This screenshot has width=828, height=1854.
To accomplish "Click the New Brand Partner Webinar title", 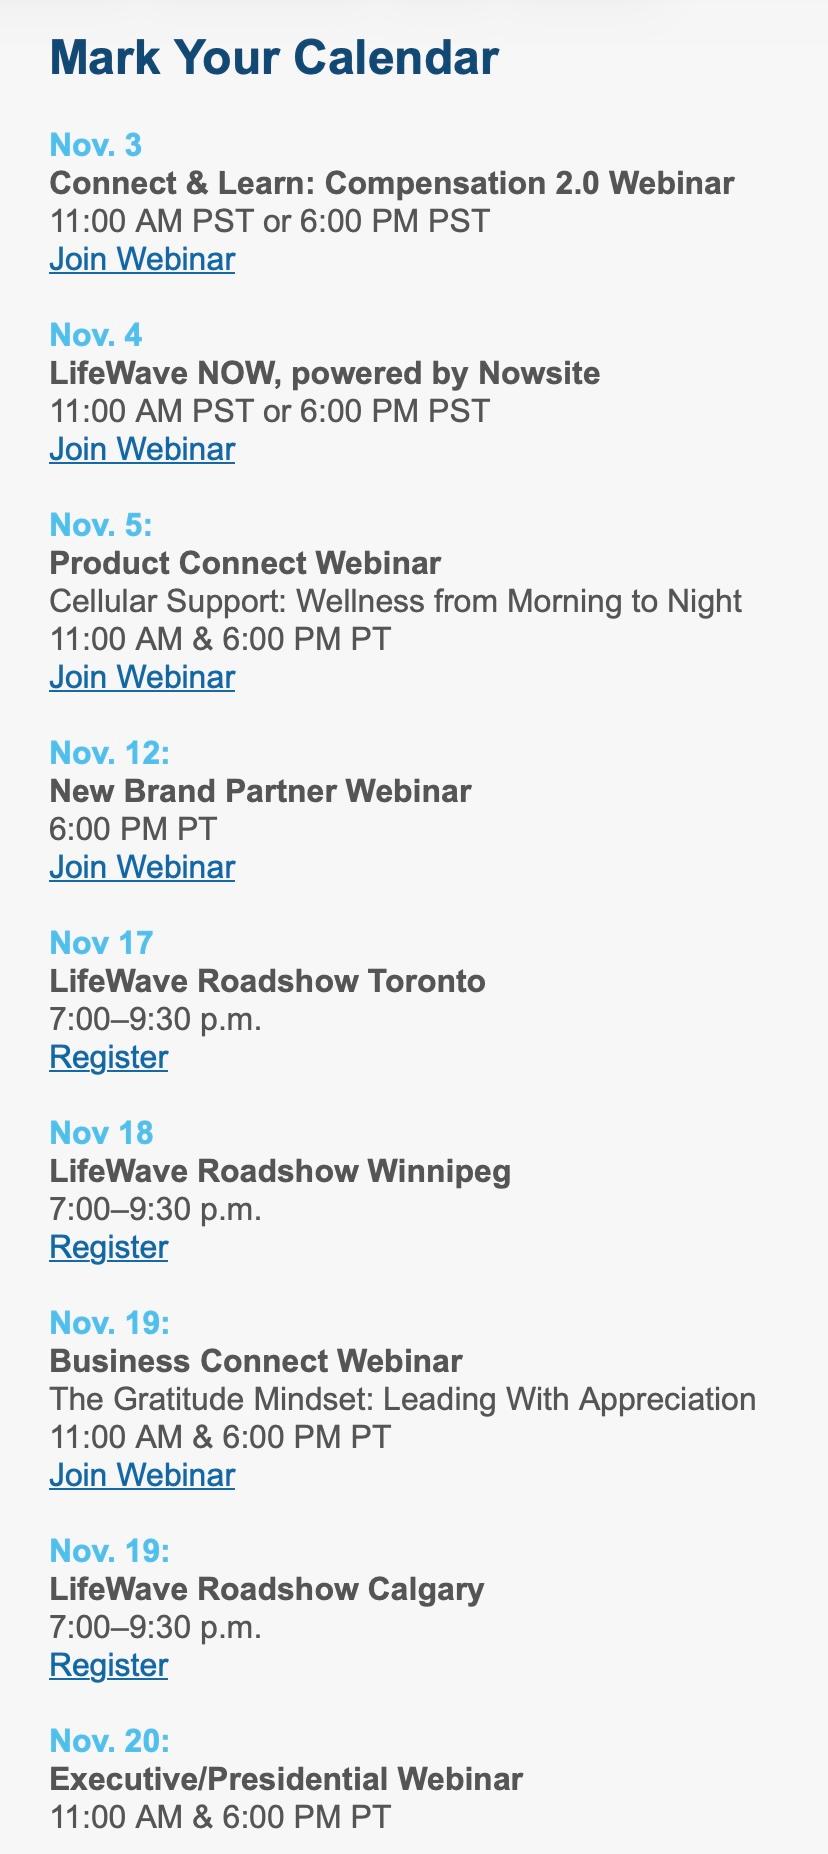I will pos(260,791).
